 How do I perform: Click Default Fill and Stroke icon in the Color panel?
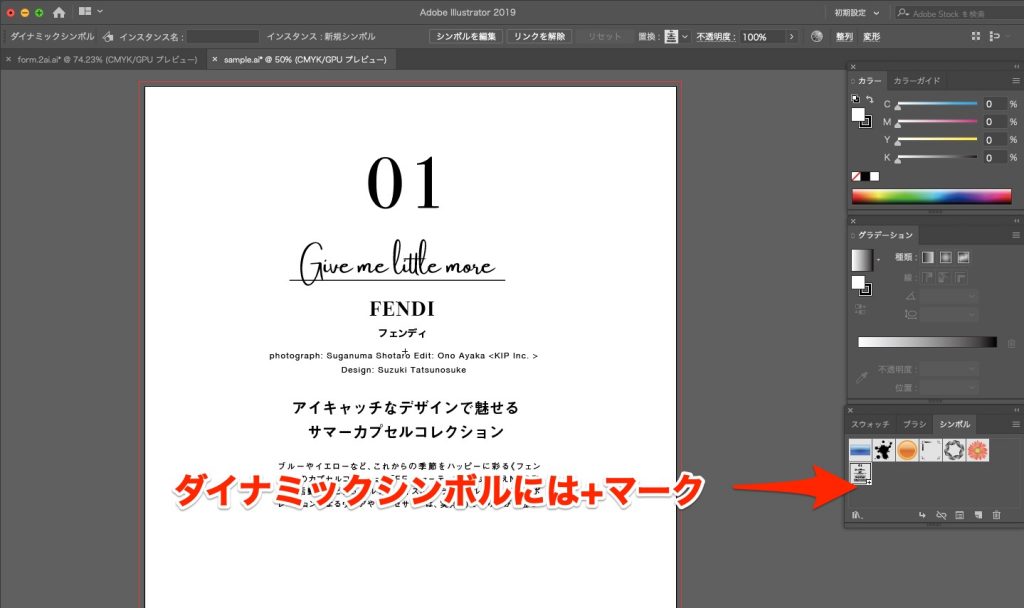[856, 99]
